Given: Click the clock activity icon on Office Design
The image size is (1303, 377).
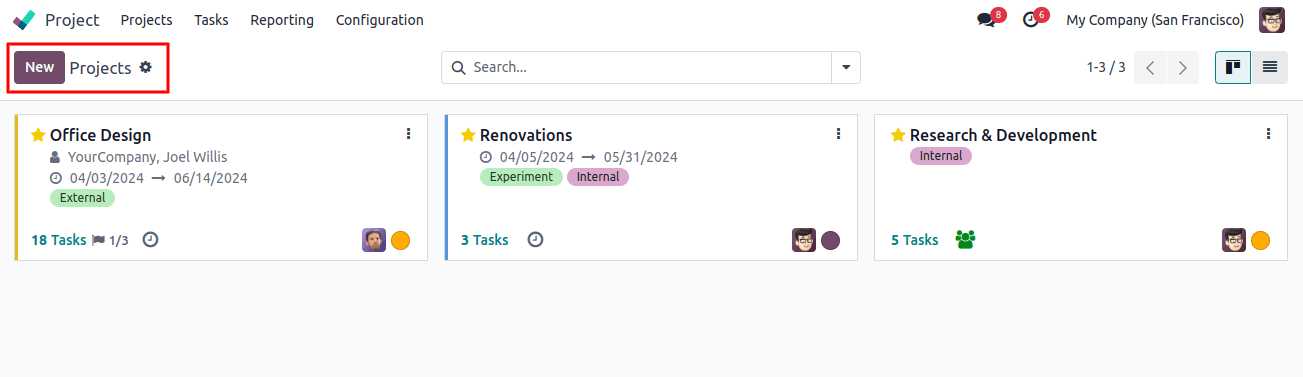Looking at the screenshot, I should [150, 240].
